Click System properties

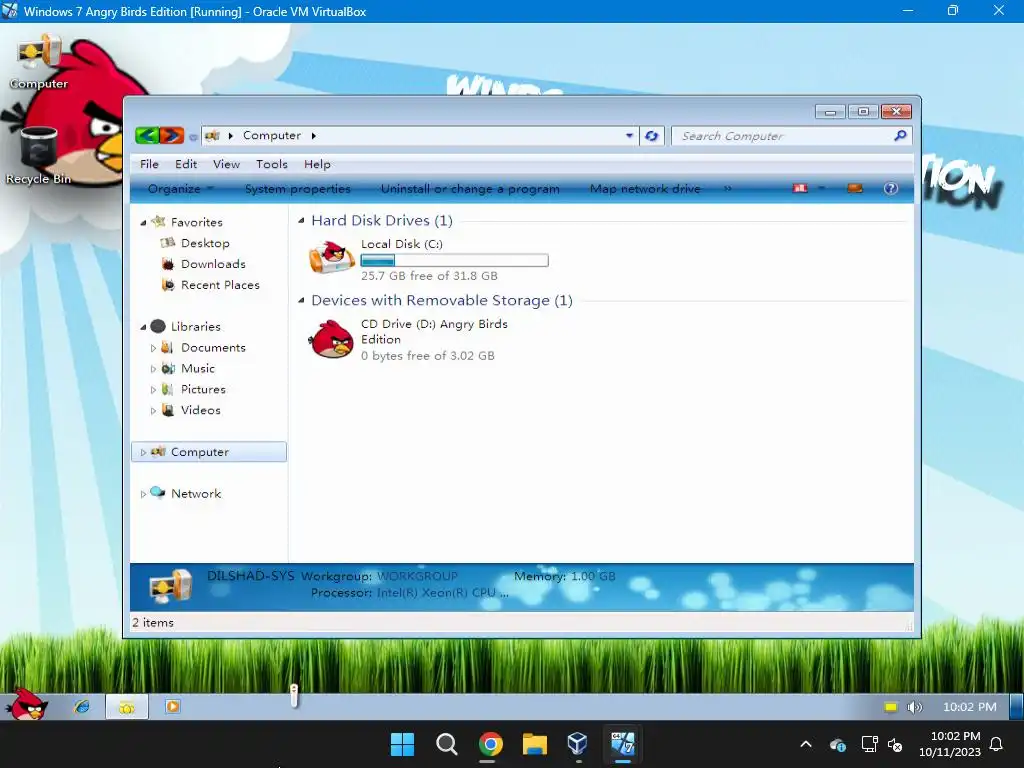click(x=298, y=189)
